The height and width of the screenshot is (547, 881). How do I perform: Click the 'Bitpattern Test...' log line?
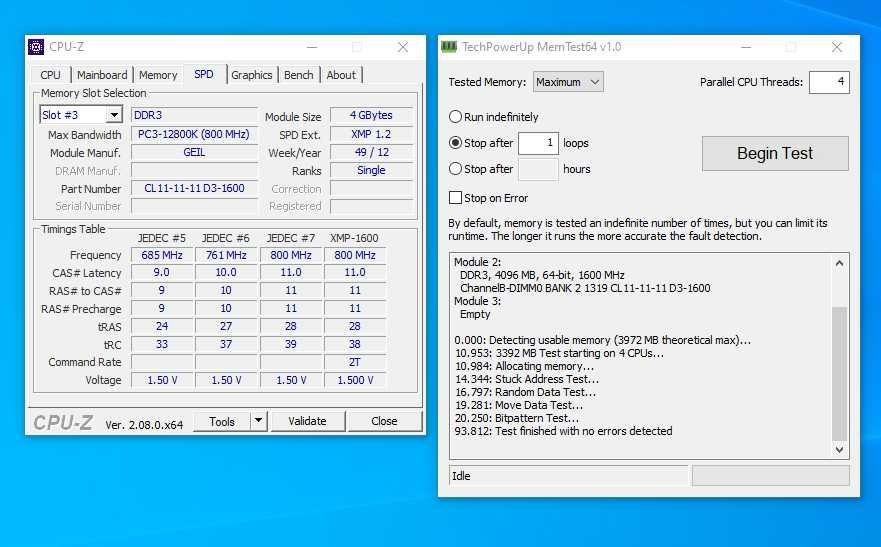pyautogui.click(x=516, y=418)
